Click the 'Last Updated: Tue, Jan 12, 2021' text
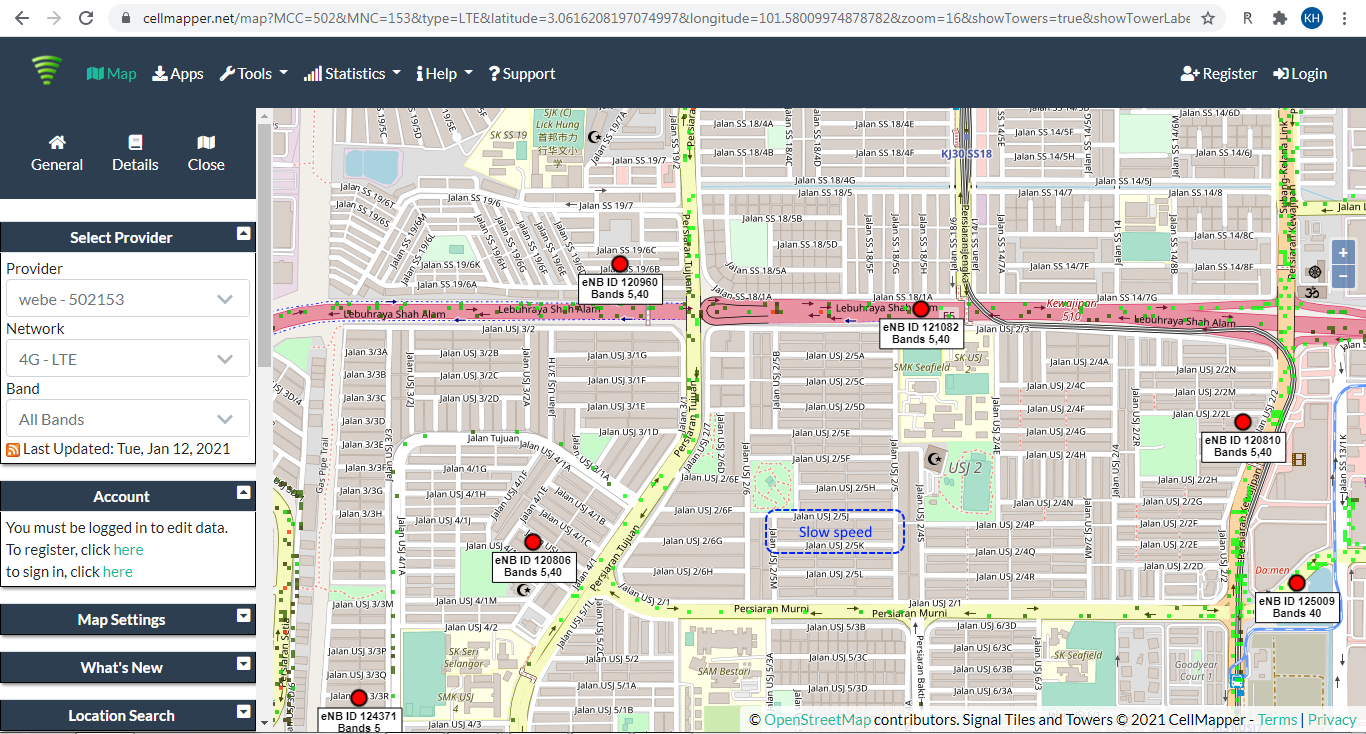 [127, 449]
